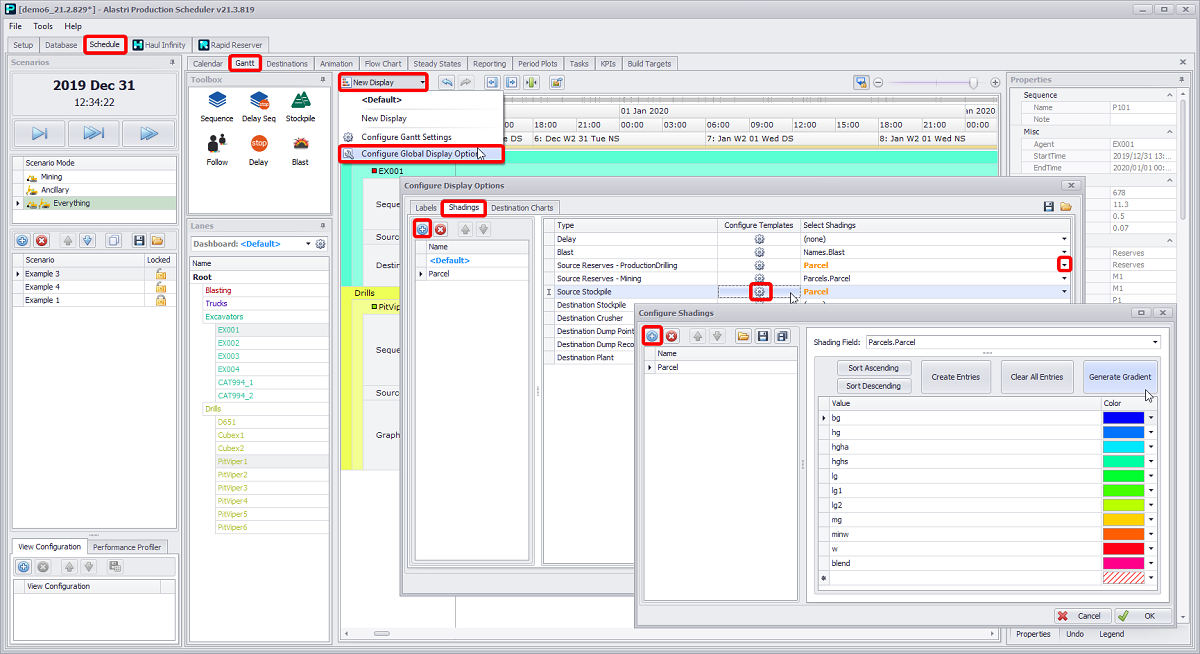Click the Sort Ascending button

pyautogui.click(x=873, y=369)
